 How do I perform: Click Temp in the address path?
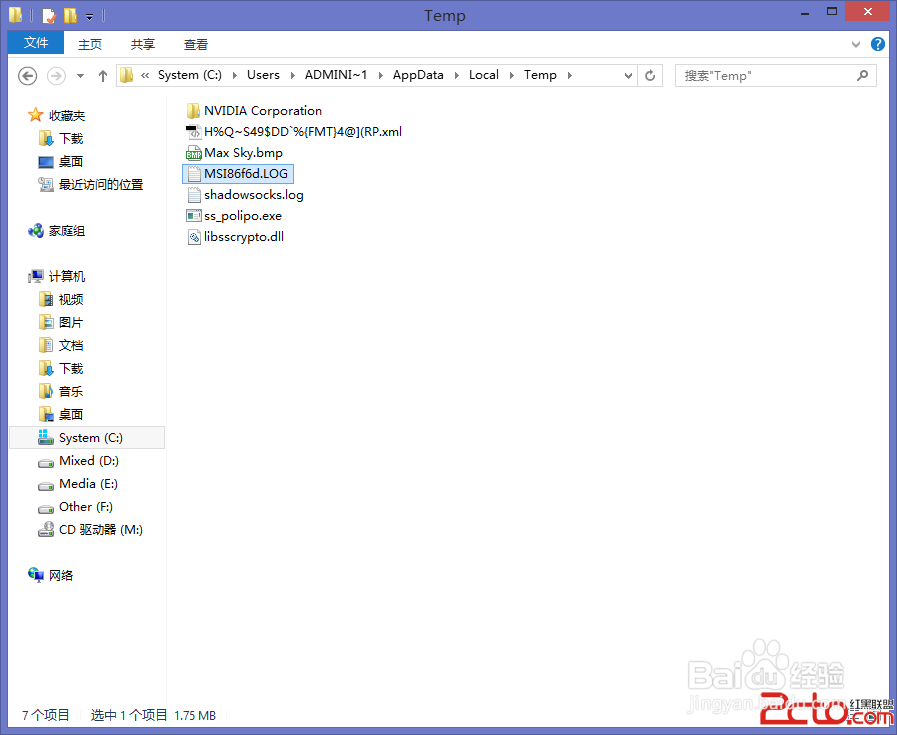[x=540, y=75]
